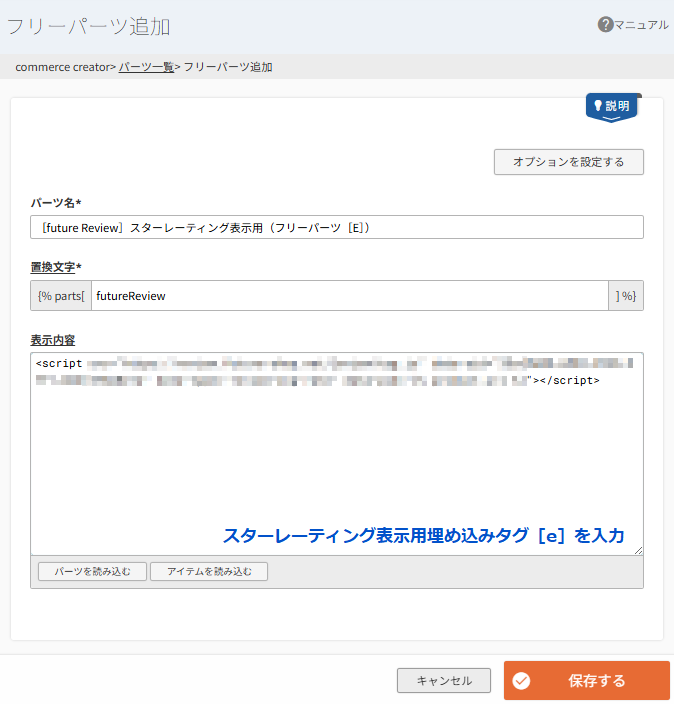Click the ]%} suffix label
674x704 pixels.
pyautogui.click(x=626, y=296)
